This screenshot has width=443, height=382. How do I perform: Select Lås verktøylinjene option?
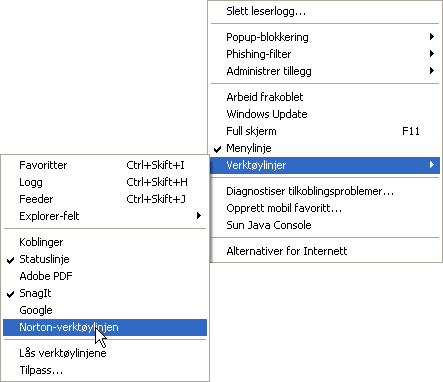(105, 353)
